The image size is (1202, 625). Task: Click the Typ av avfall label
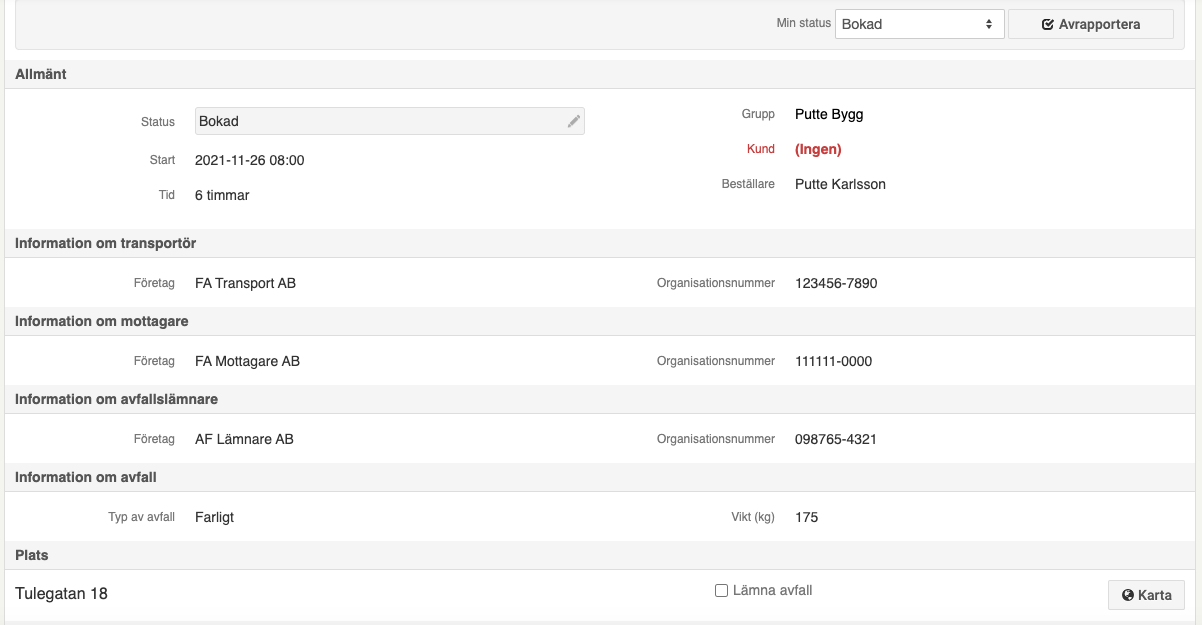click(141, 517)
